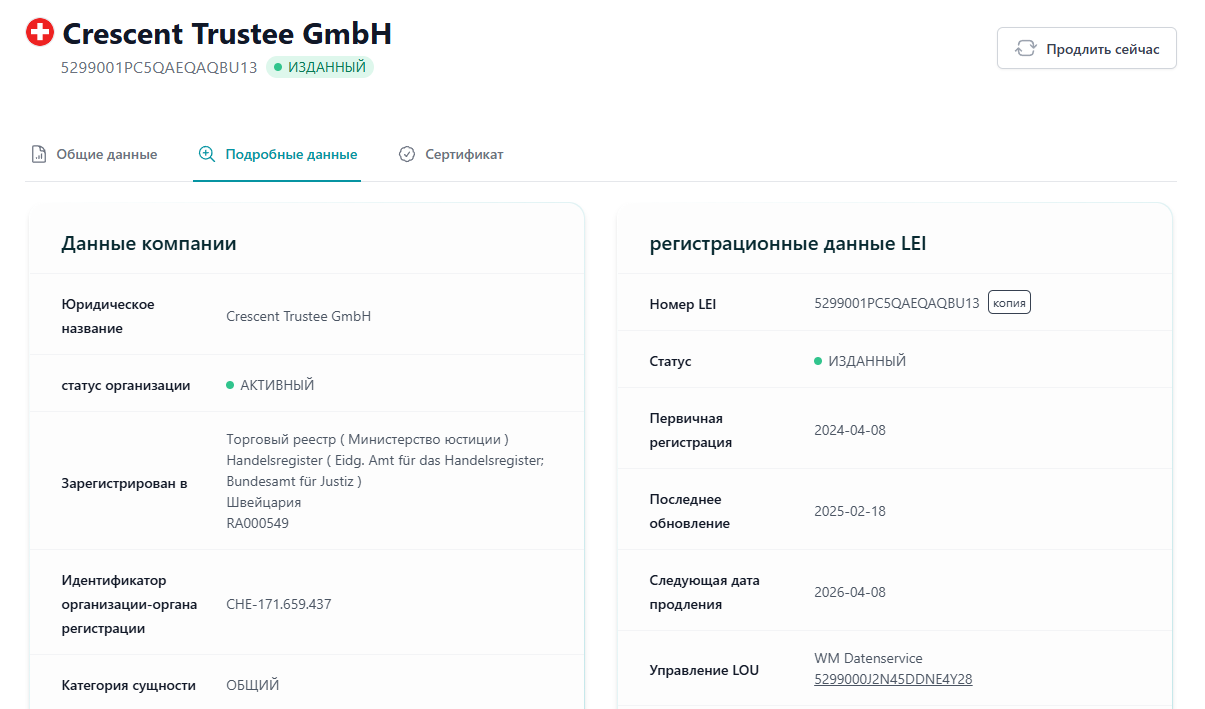
Task: Click the Первичная регистрация date 2024-04-08
Action: tap(851, 429)
